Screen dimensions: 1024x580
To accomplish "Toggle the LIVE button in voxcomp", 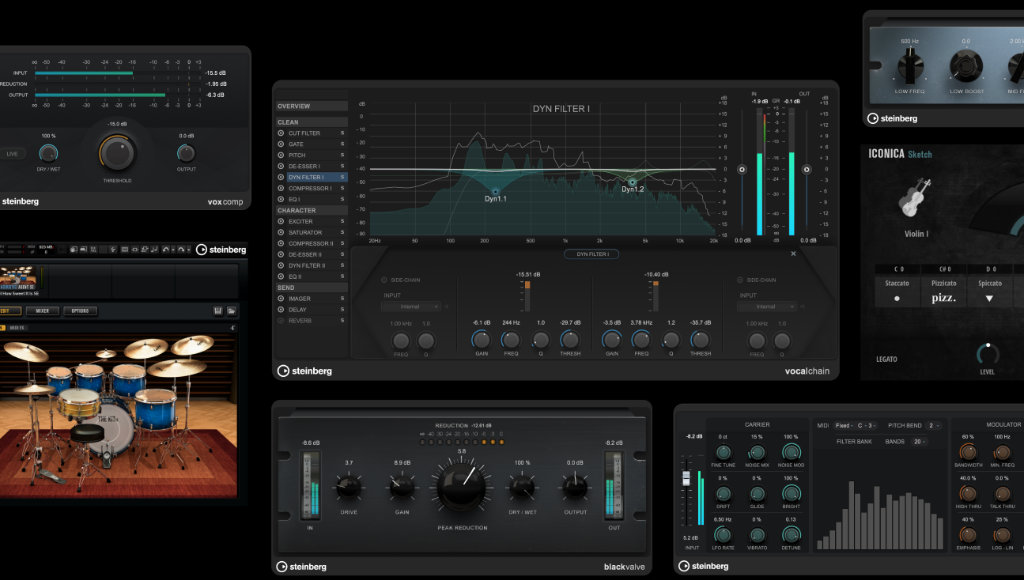I will coord(12,153).
